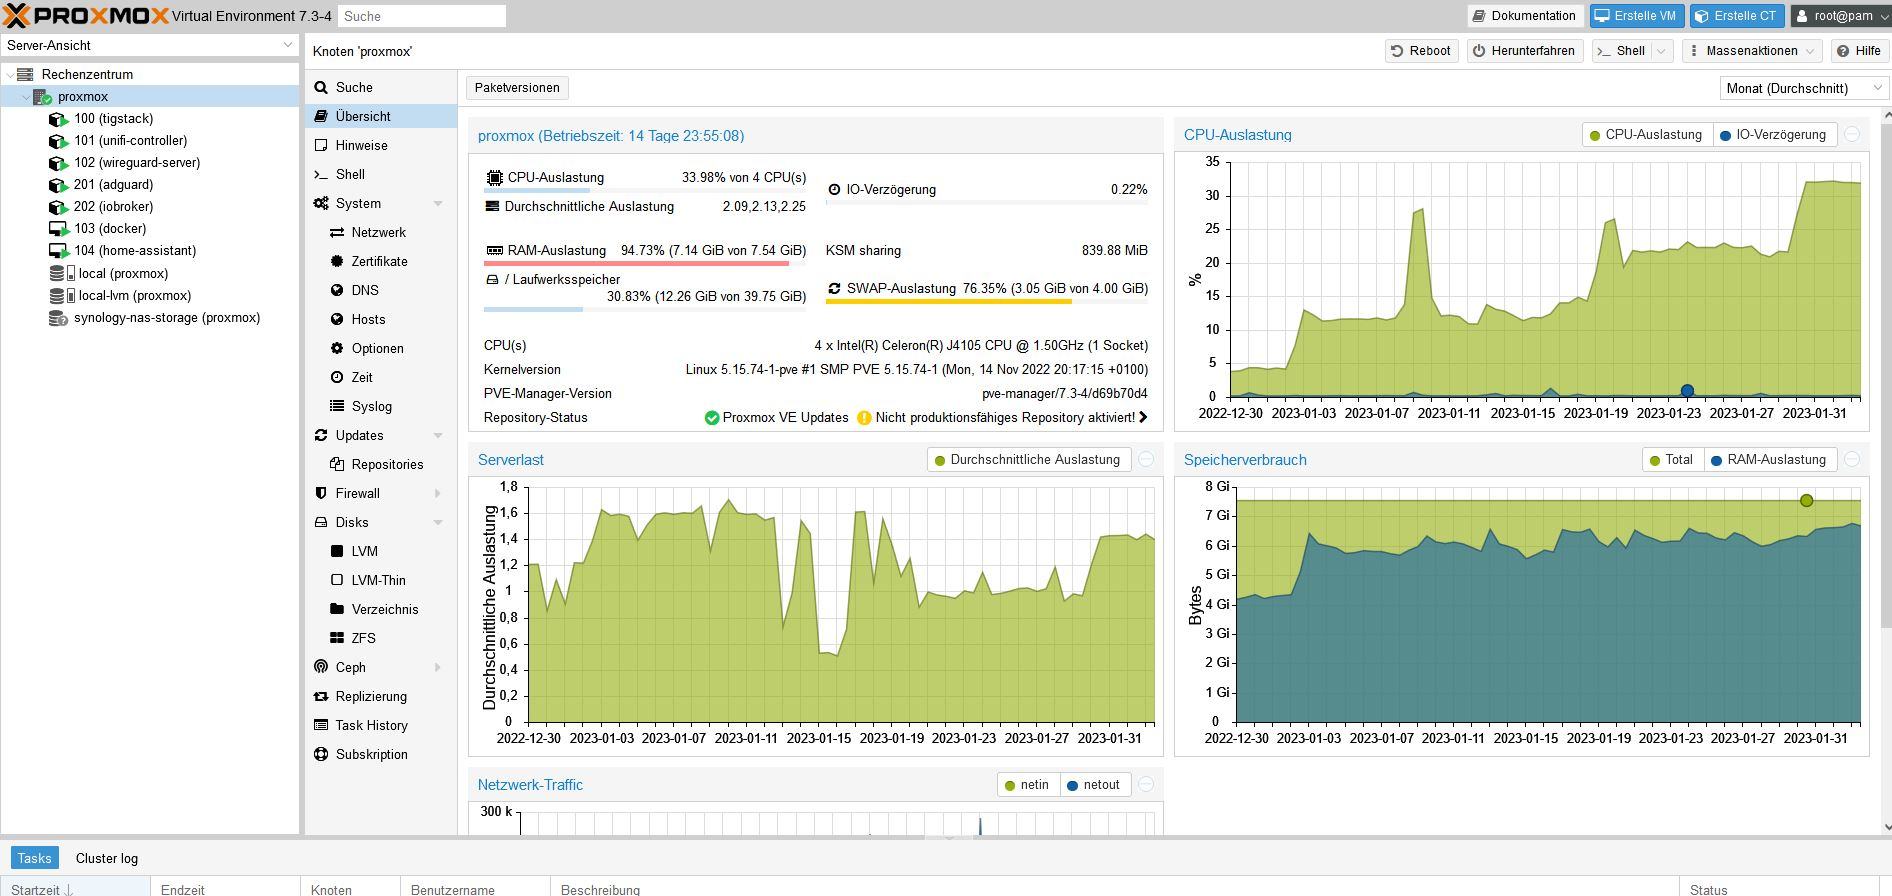Open the Suche sidebar menu item
The height and width of the screenshot is (896, 1892).
tap(381, 88)
